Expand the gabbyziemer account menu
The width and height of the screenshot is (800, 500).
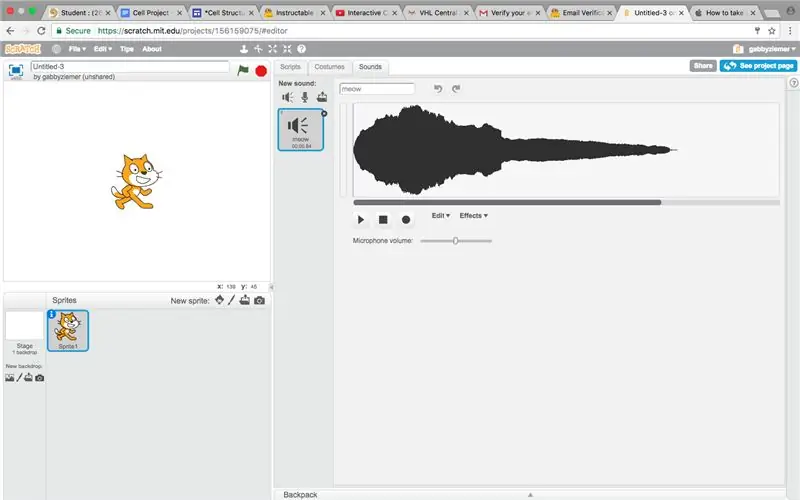point(771,49)
